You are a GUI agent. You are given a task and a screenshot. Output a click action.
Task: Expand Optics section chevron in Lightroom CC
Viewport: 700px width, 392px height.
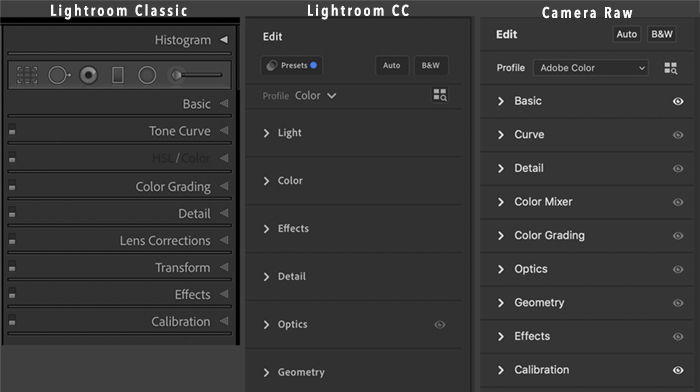[x=267, y=325]
